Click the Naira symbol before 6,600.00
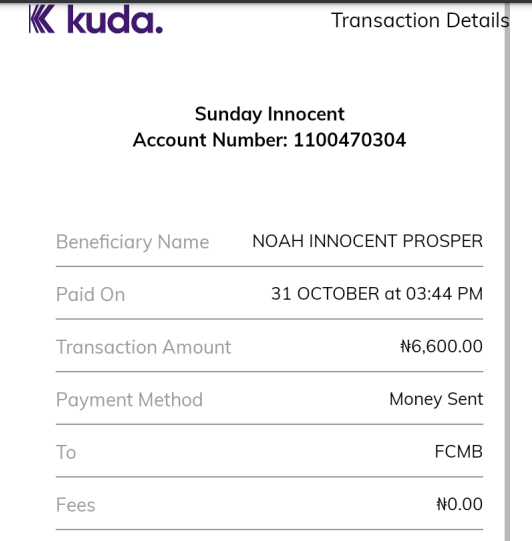 (406, 346)
